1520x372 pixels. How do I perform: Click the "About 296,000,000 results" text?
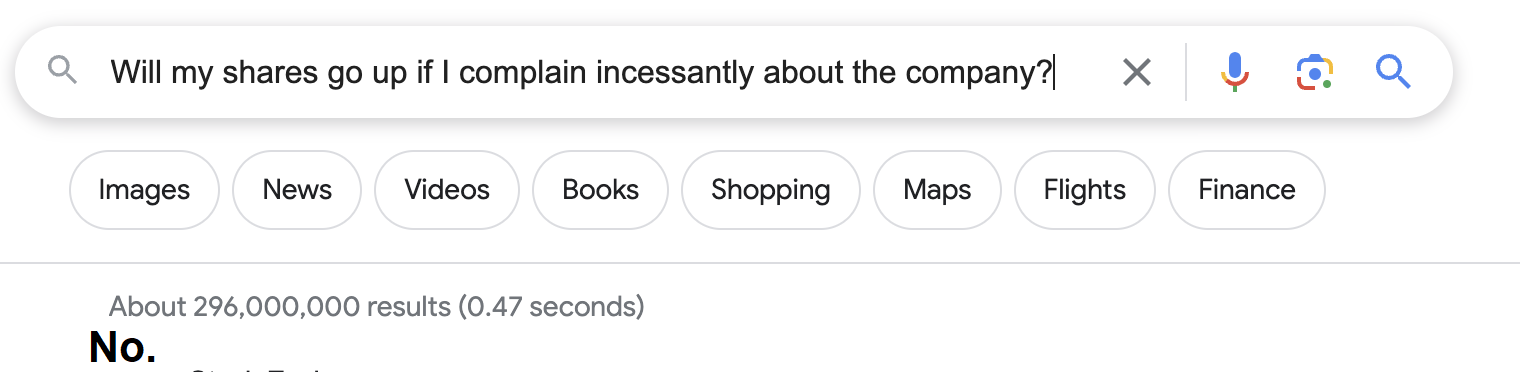279,306
